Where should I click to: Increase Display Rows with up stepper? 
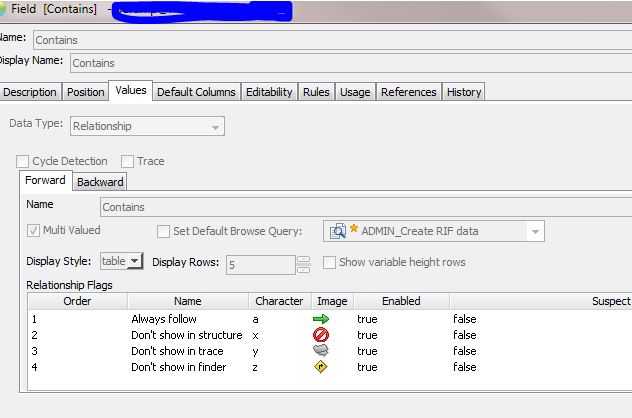(304, 259)
